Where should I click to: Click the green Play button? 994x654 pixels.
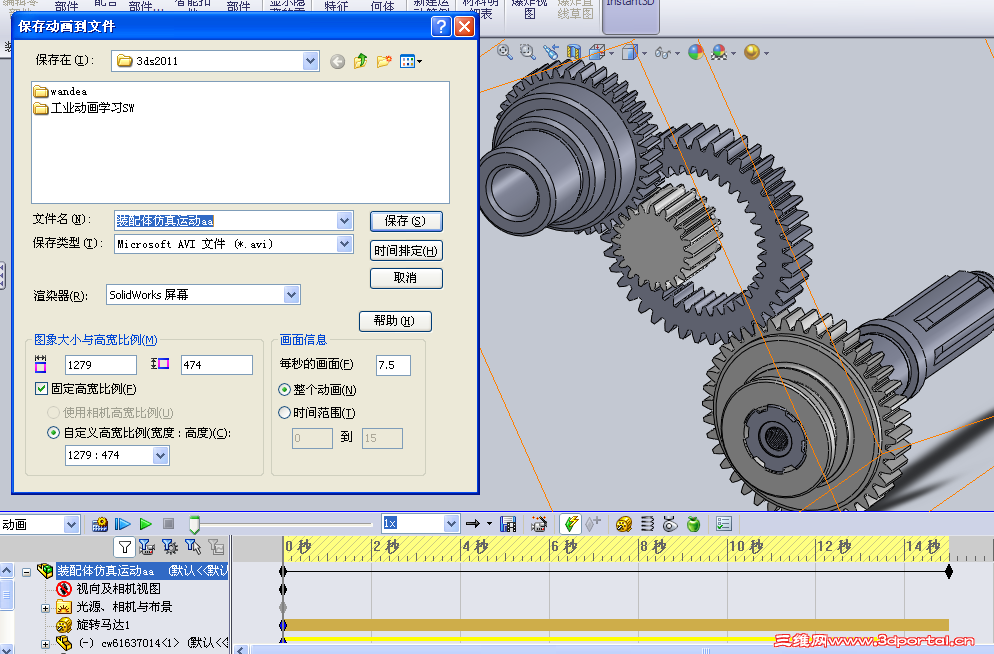146,524
